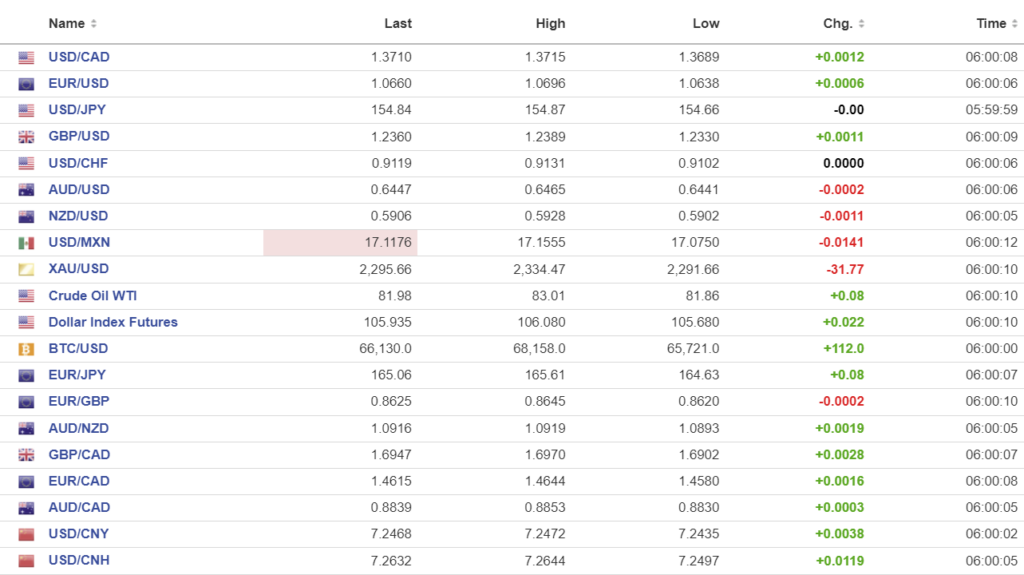
Task: Open the USD/CAD pair link
Action: [x=79, y=57]
